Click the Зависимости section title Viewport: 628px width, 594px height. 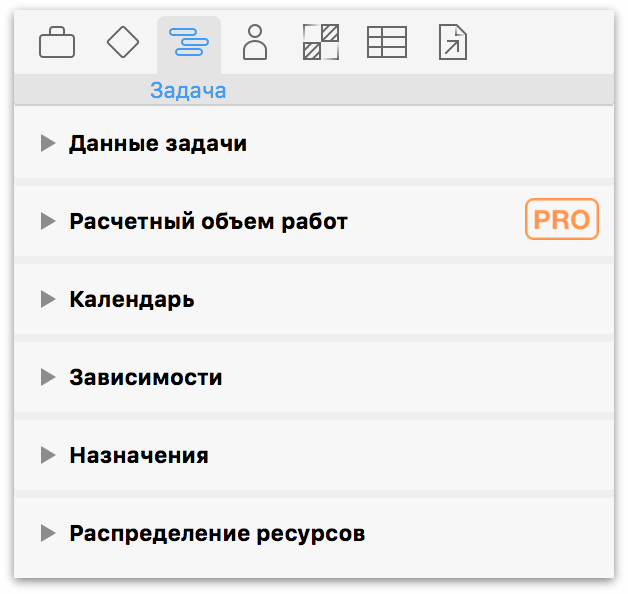coord(146,377)
